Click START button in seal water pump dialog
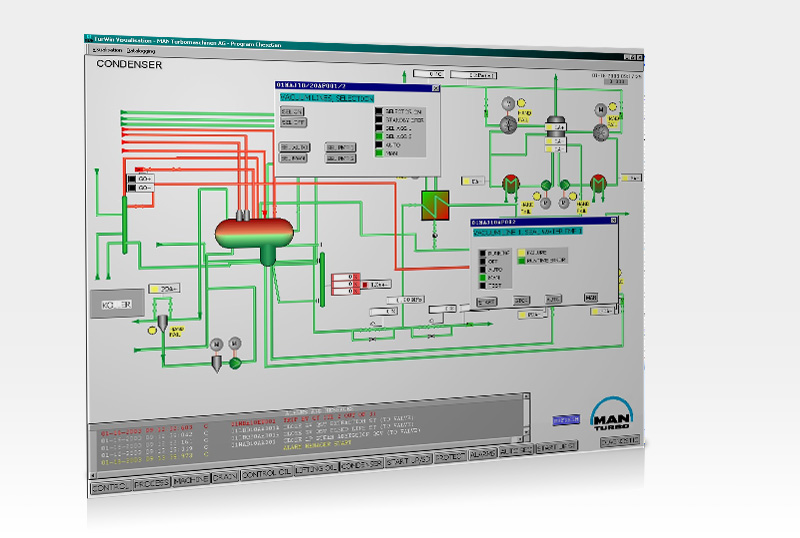This screenshot has width=800, height=538. (x=486, y=302)
